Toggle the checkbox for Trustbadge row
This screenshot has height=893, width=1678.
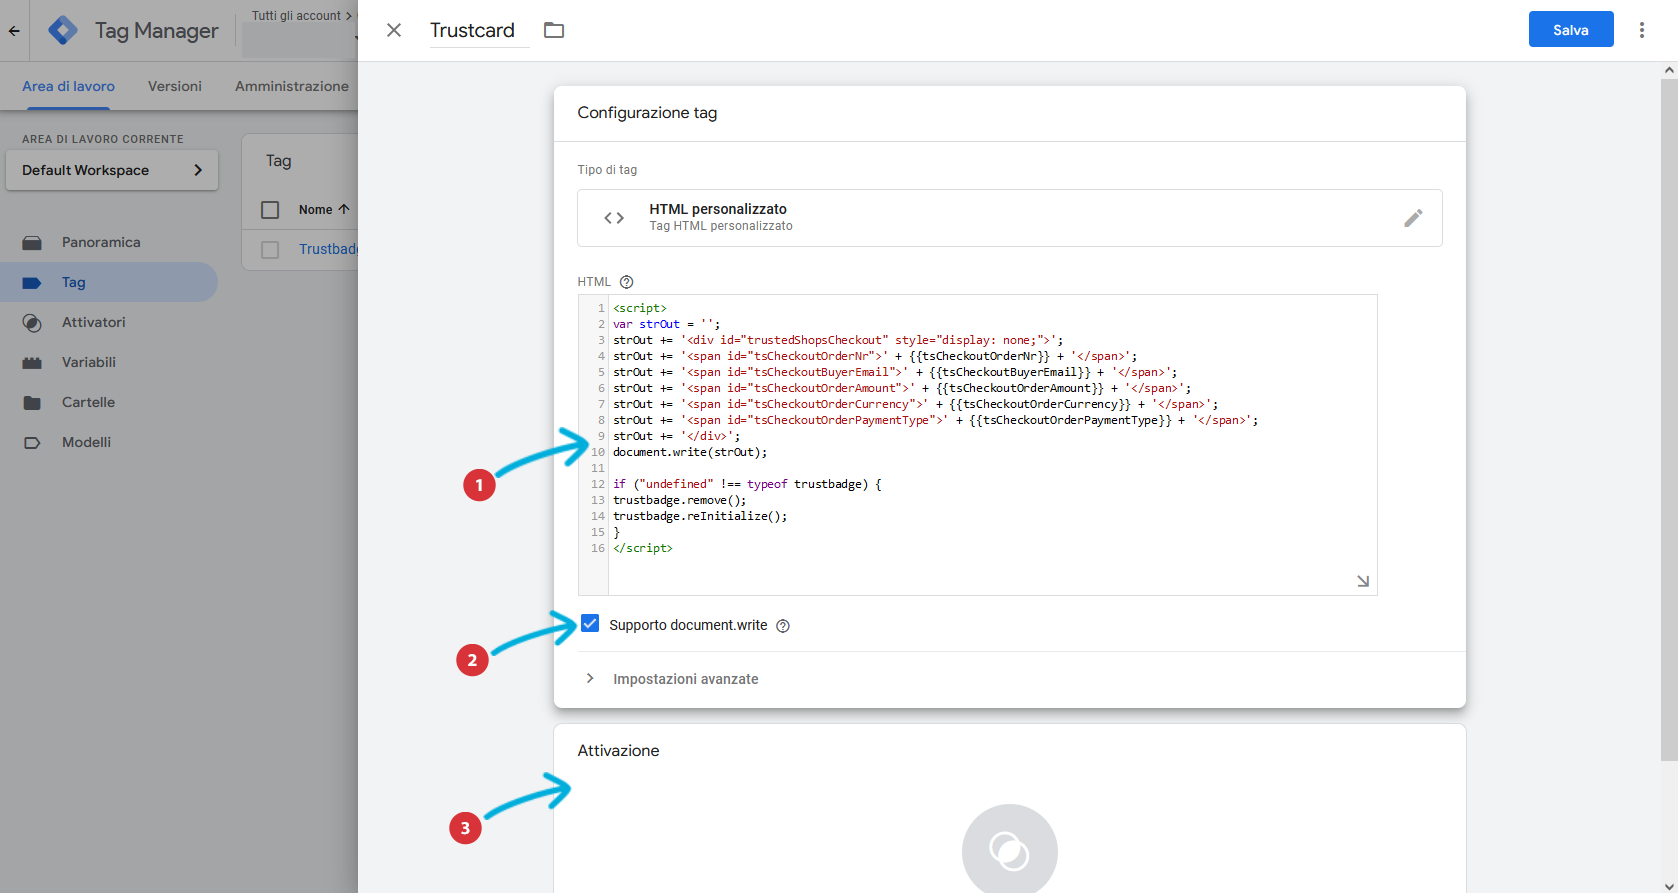270,249
